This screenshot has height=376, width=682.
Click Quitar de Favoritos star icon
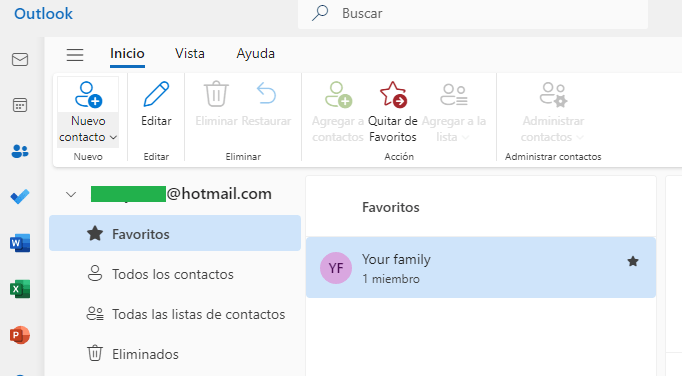pos(393,94)
